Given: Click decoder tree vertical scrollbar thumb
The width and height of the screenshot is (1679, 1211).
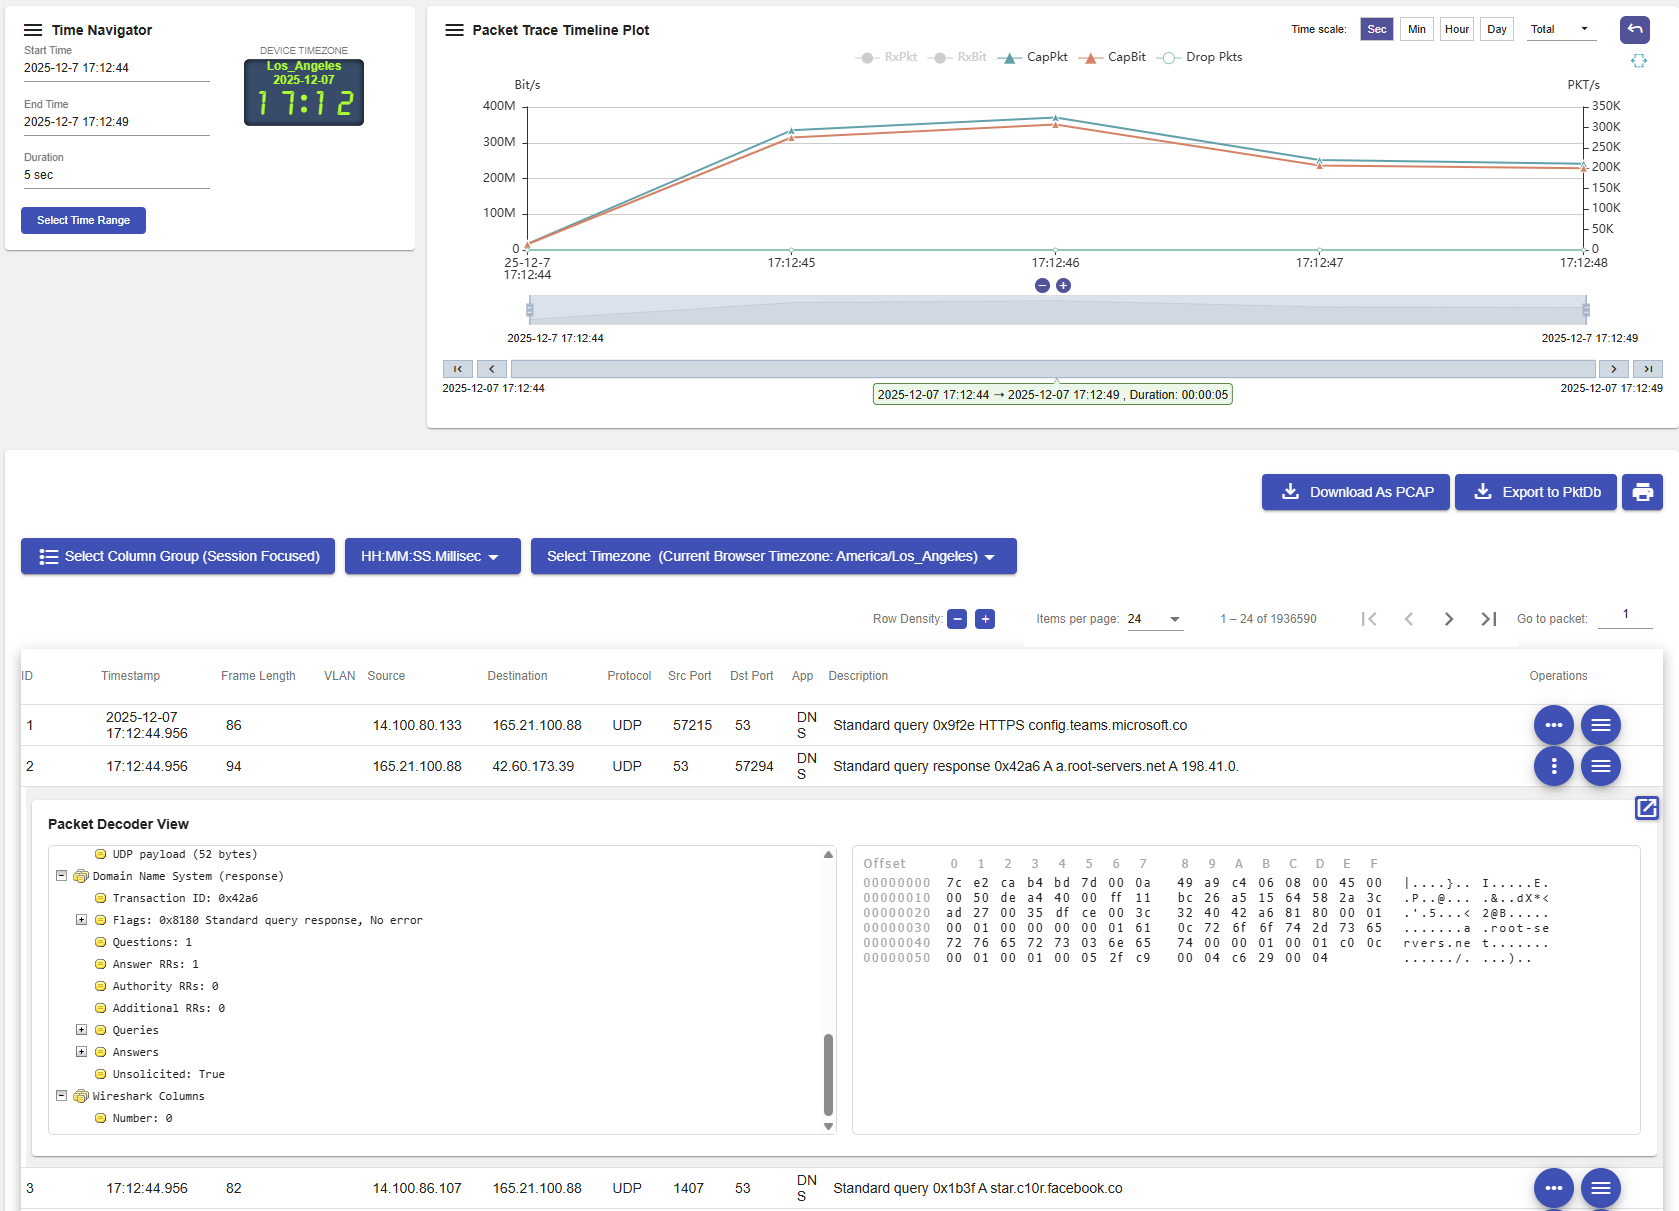Looking at the screenshot, I should coord(828,1074).
